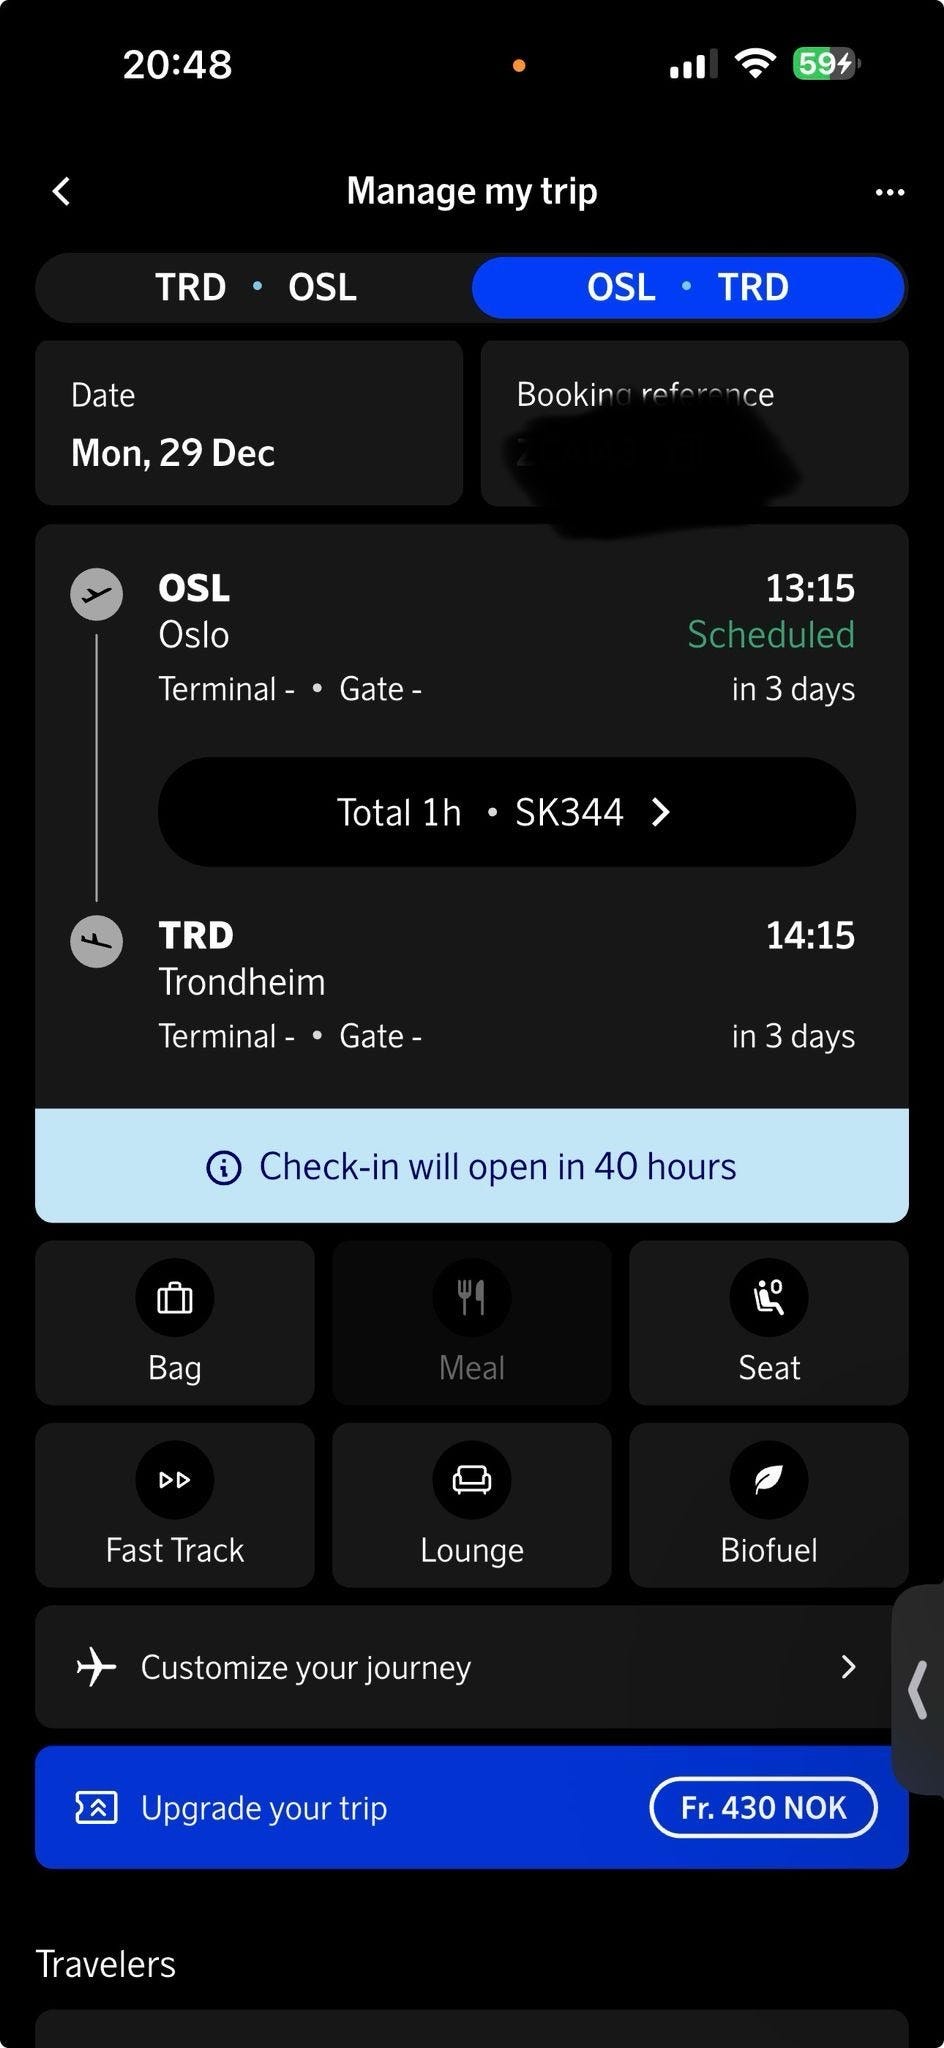Go back using the top-left arrow
Viewport: 944px width, 2048px height.
[x=61, y=191]
